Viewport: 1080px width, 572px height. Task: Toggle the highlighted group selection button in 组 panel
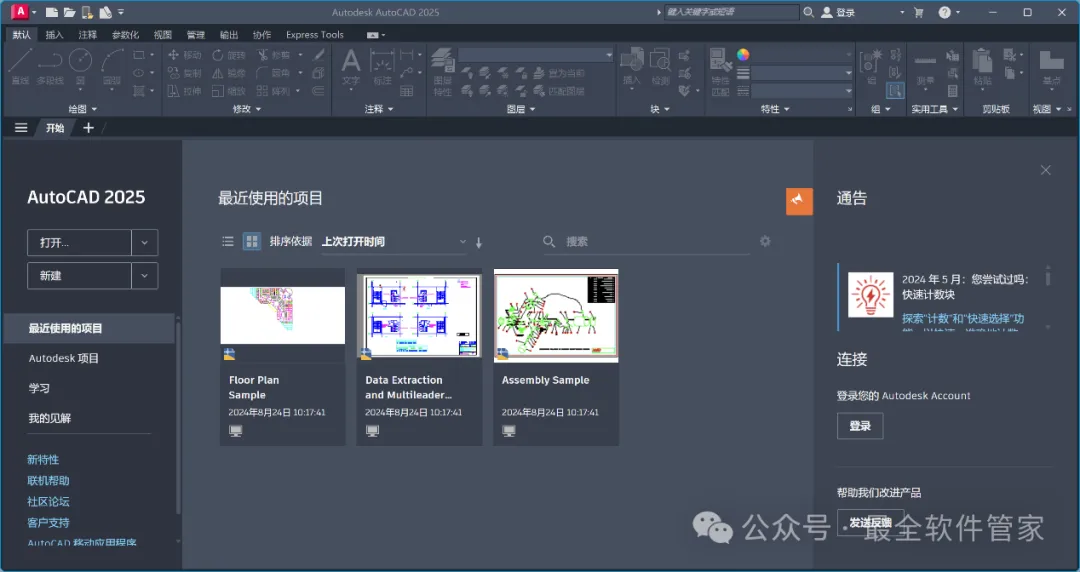point(895,90)
